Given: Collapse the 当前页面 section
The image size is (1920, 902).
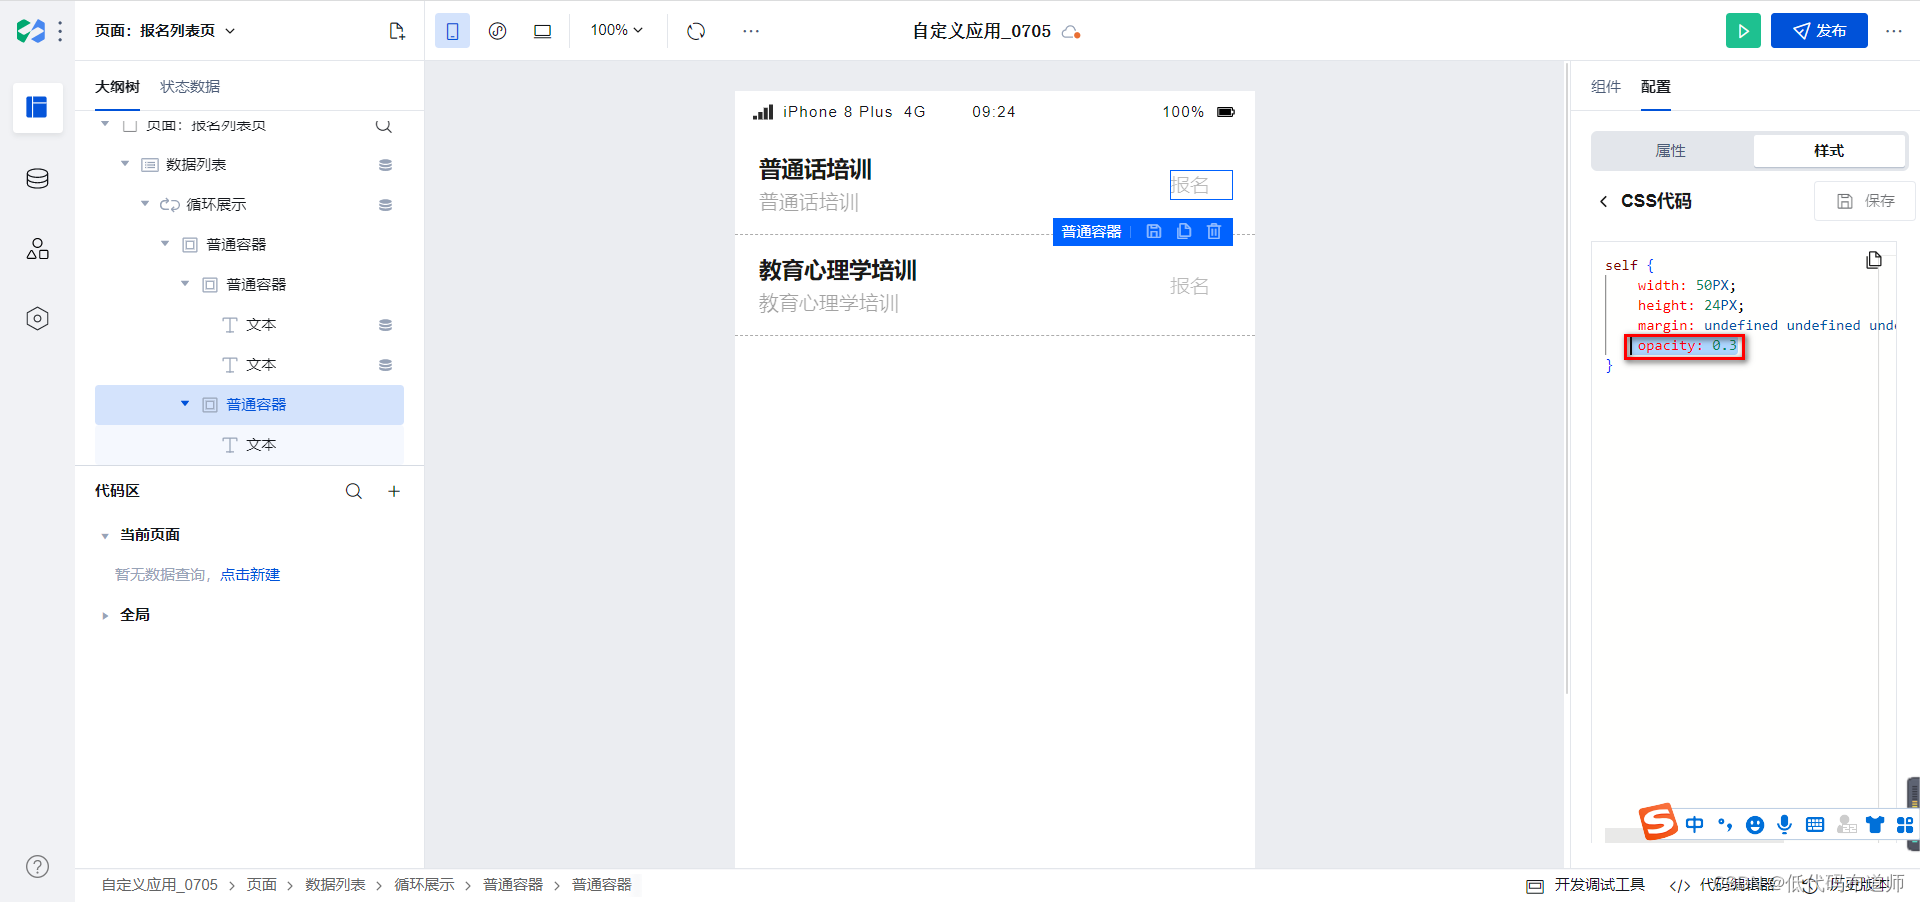Looking at the screenshot, I should pos(105,536).
